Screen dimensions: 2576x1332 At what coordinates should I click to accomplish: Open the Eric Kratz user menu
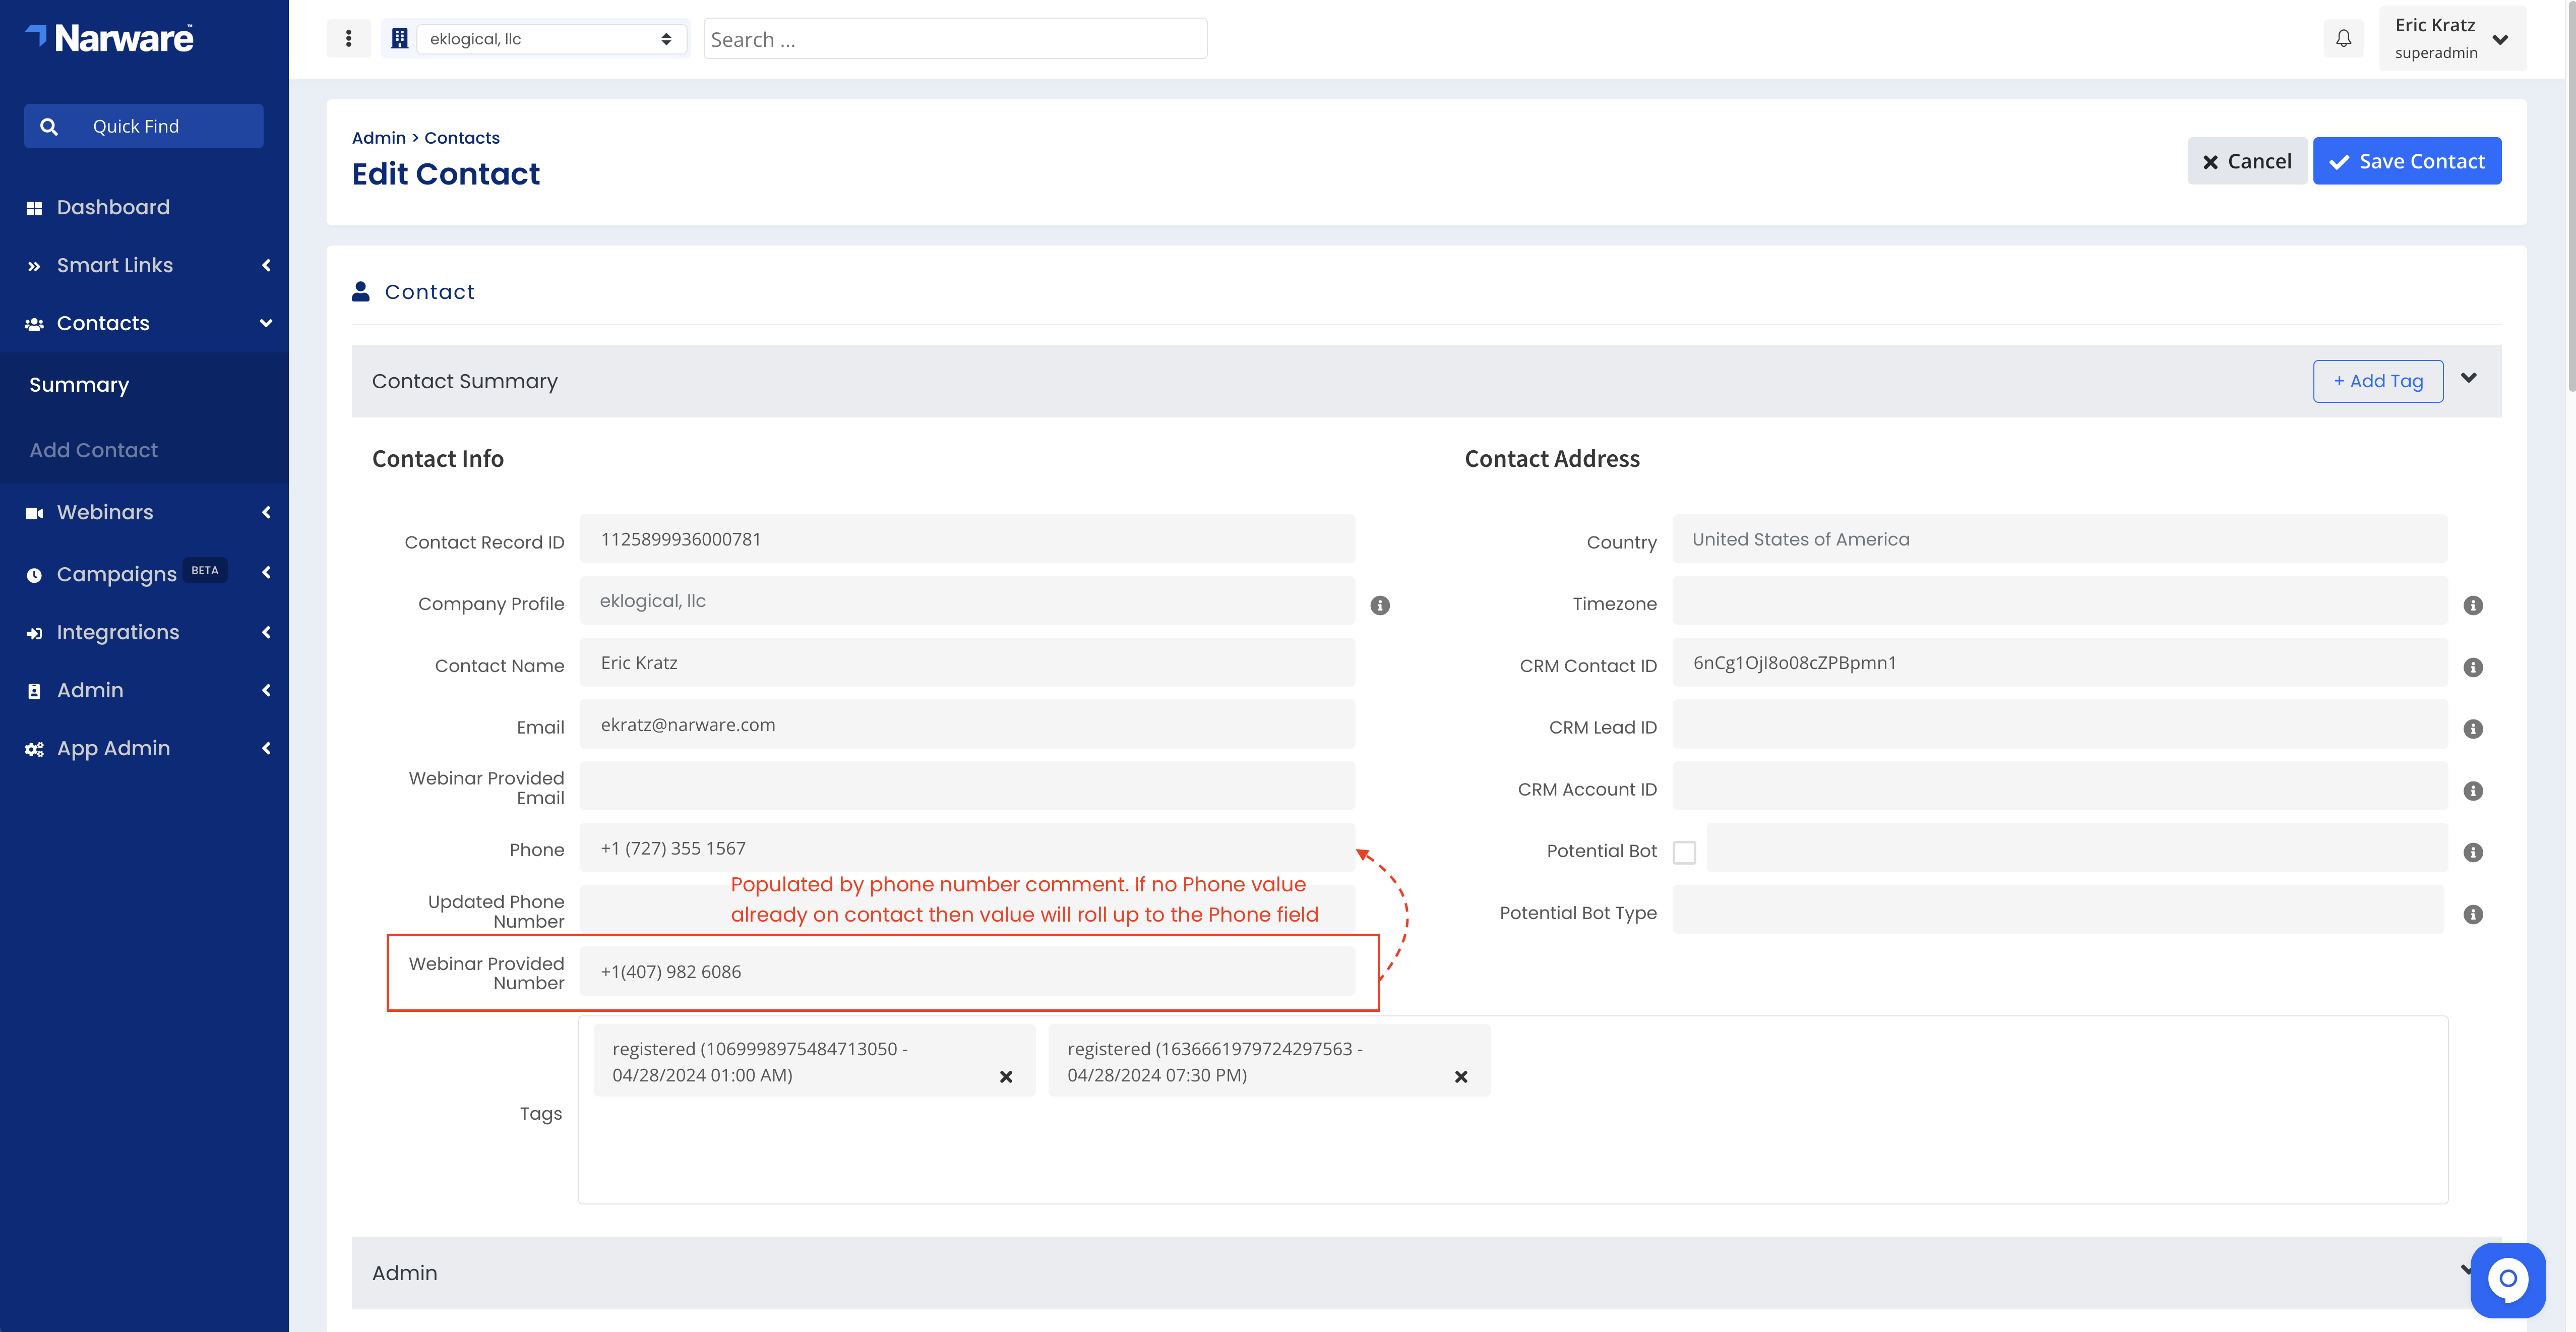2452,38
